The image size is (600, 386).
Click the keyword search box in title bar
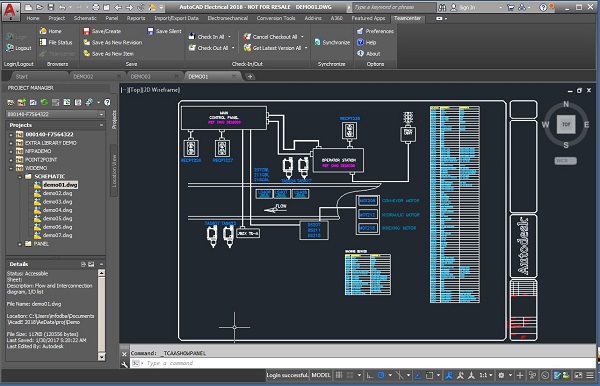[x=393, y=7]
